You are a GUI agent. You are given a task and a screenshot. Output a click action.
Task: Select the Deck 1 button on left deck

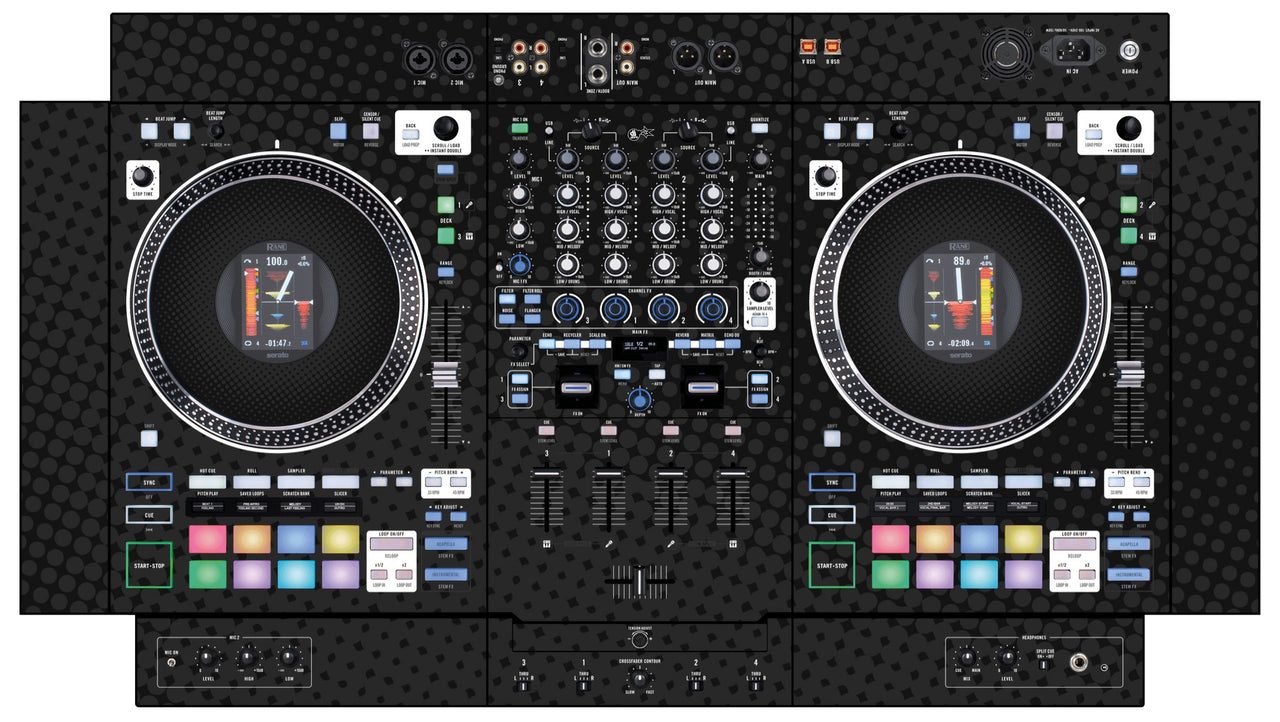tap(446, 204)
